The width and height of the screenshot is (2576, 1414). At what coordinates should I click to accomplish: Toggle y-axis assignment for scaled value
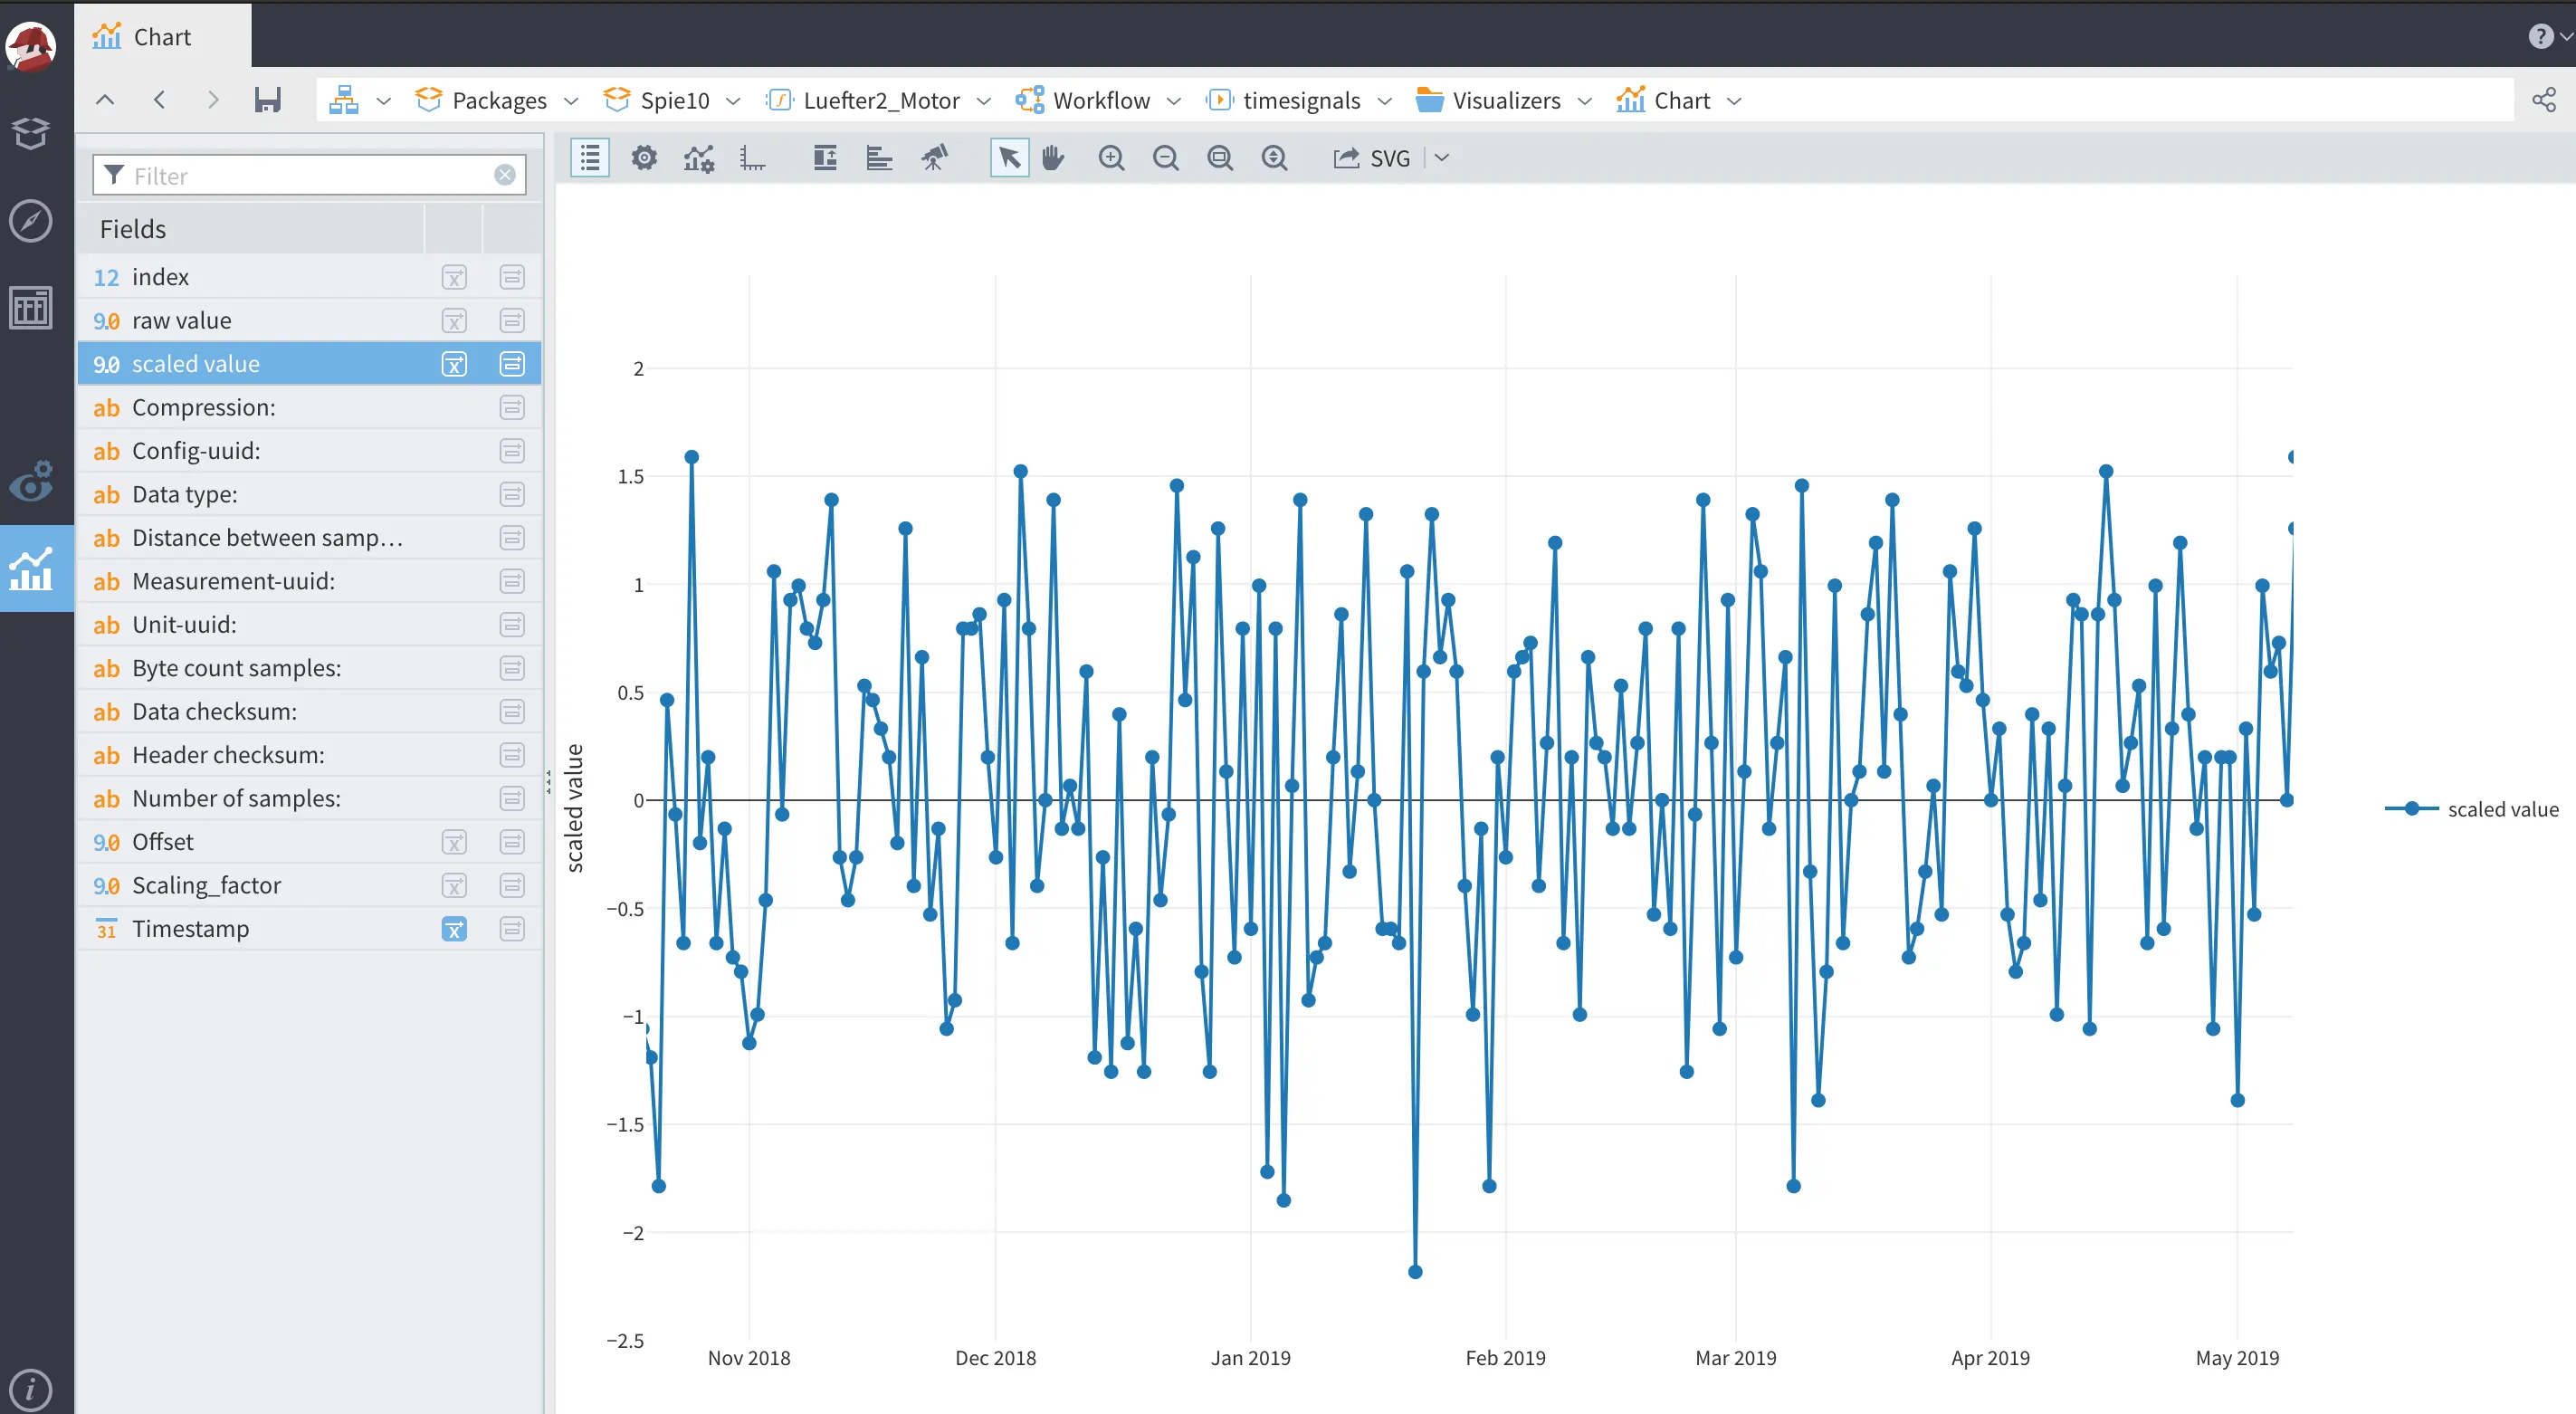click(512, 364)
